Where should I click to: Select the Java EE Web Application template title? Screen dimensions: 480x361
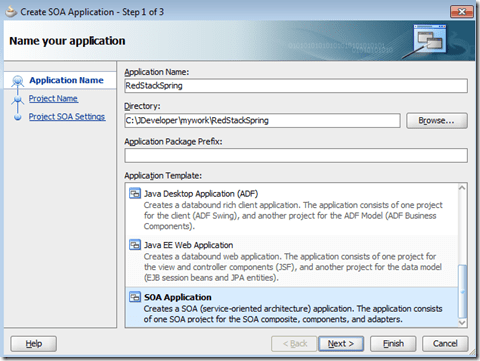(x=188, y=245)
